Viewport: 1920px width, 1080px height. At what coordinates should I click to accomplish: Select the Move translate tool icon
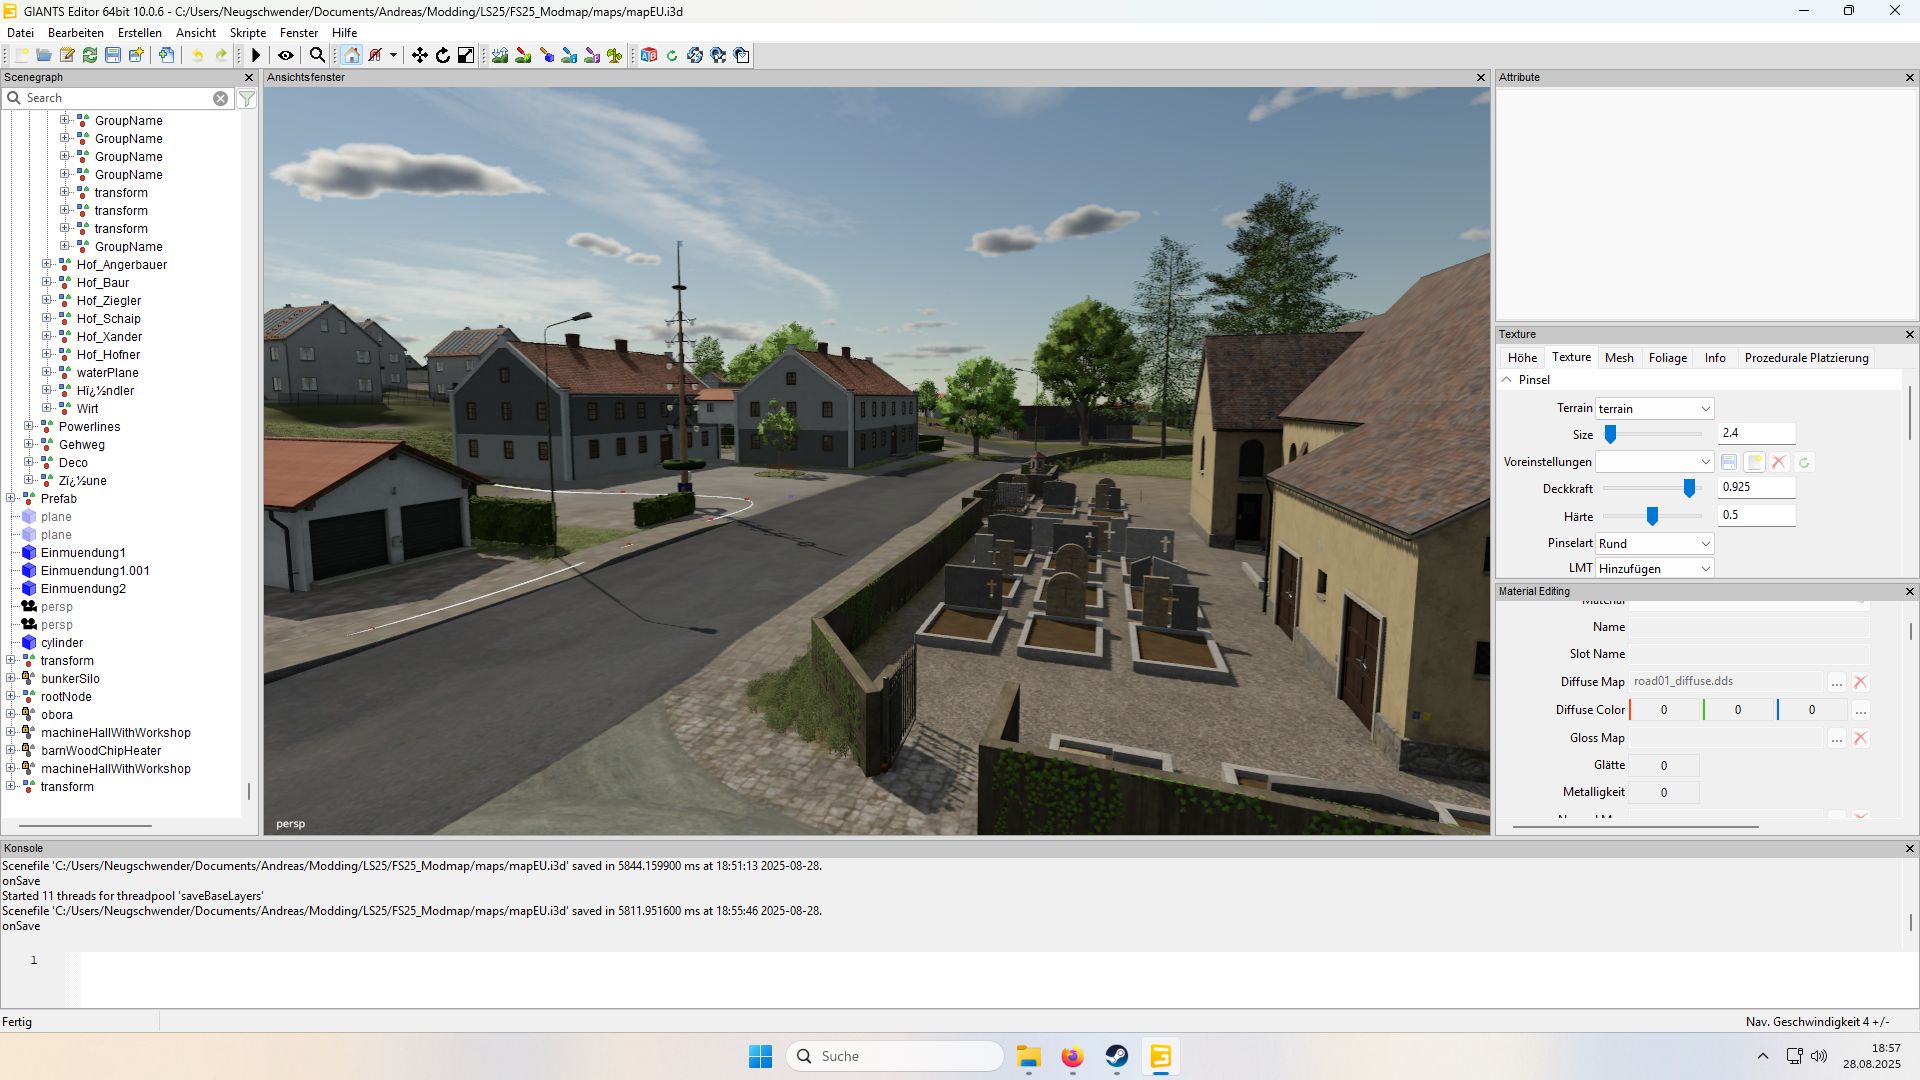pyautogui.click(x=420, y=55)
